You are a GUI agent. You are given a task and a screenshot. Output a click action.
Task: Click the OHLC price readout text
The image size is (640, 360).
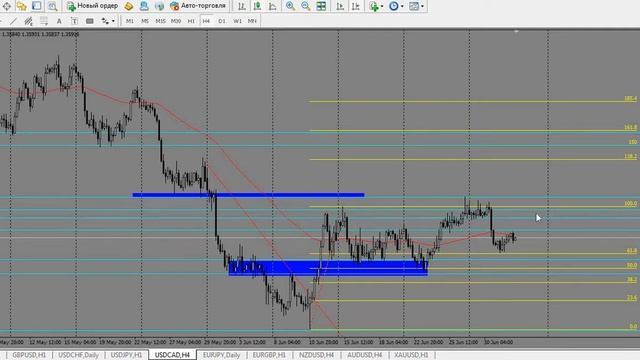(x=40, y=34)
